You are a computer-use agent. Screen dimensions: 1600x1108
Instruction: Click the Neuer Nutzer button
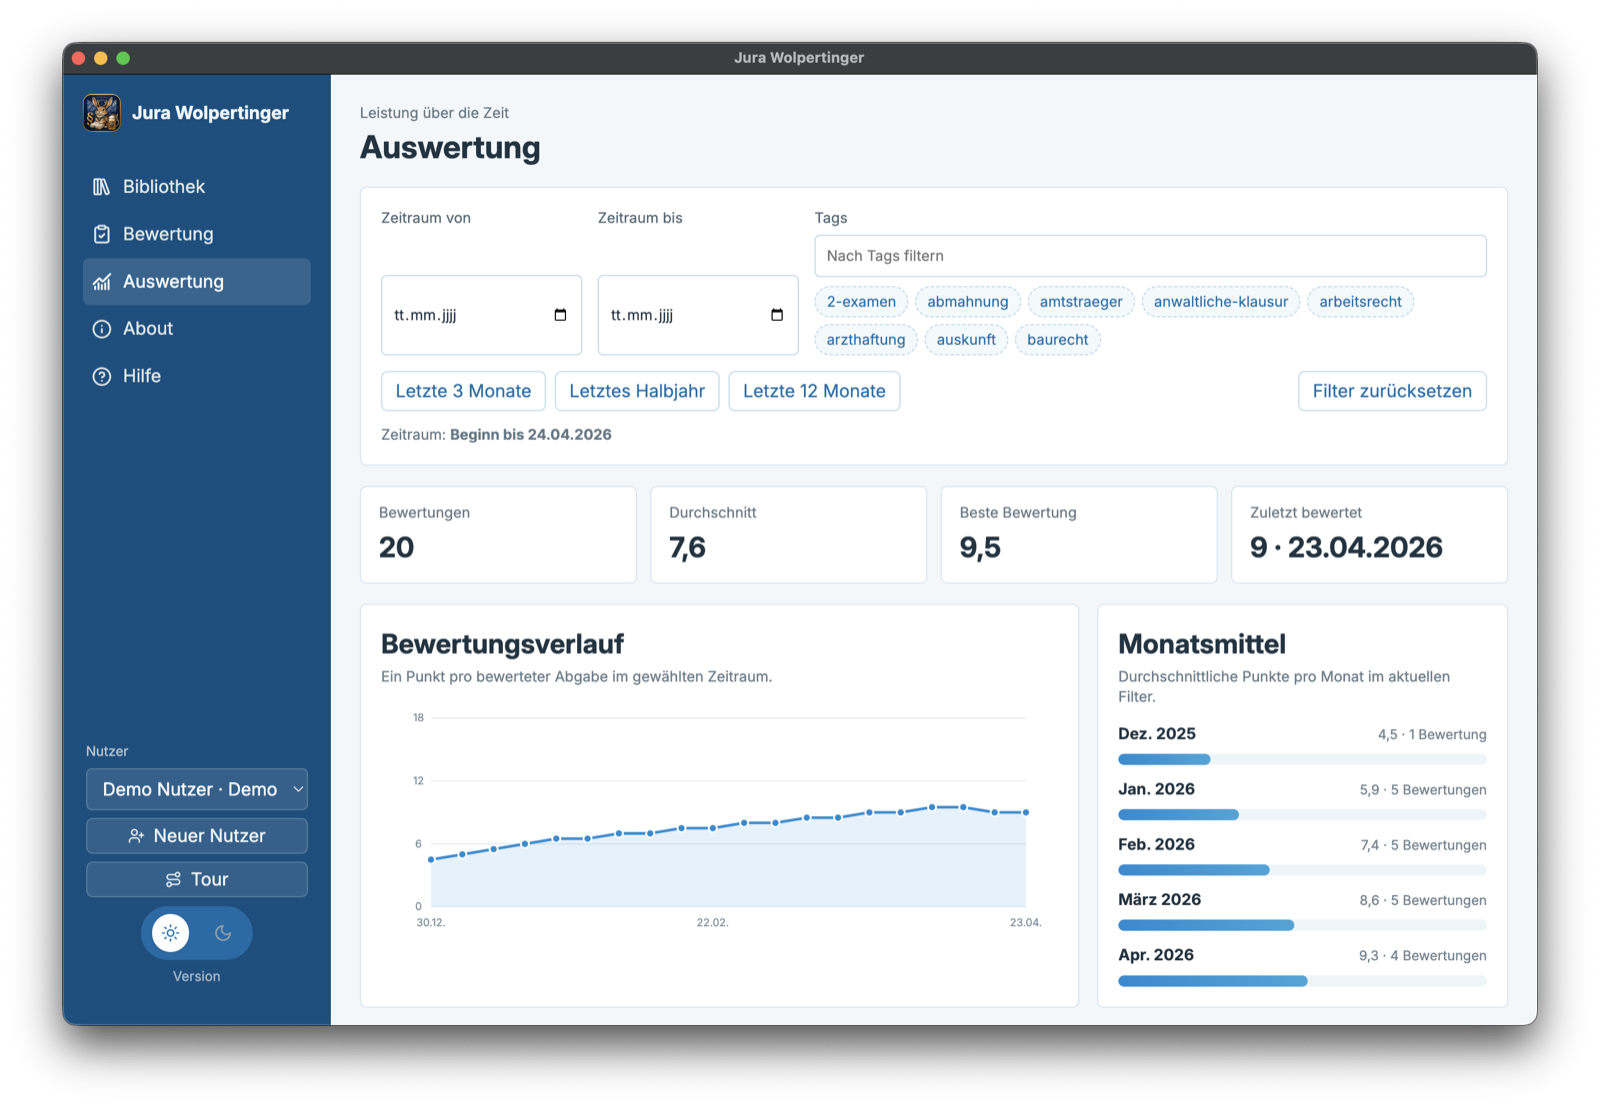point(197,836)
